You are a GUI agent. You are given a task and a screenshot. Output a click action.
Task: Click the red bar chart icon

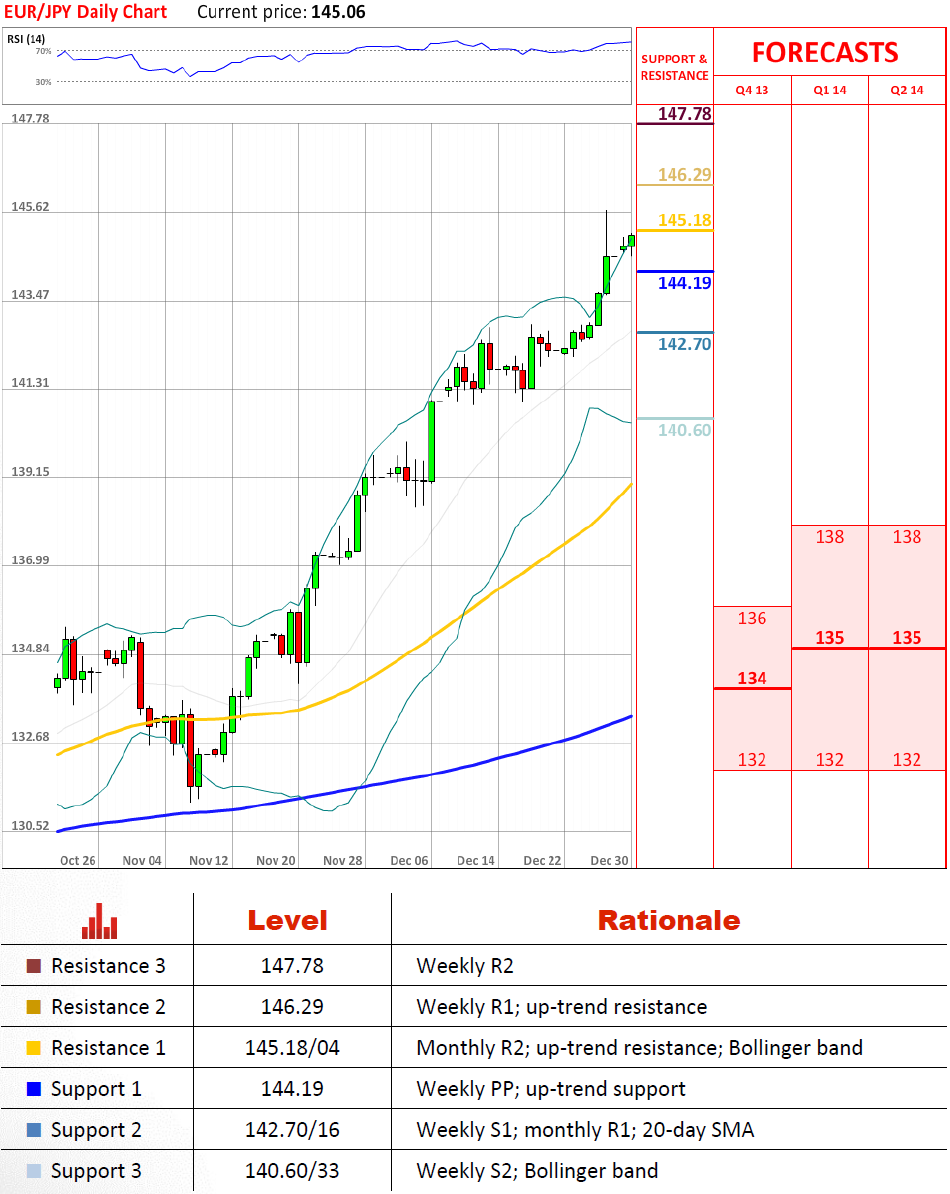click(x=100, y=921)
